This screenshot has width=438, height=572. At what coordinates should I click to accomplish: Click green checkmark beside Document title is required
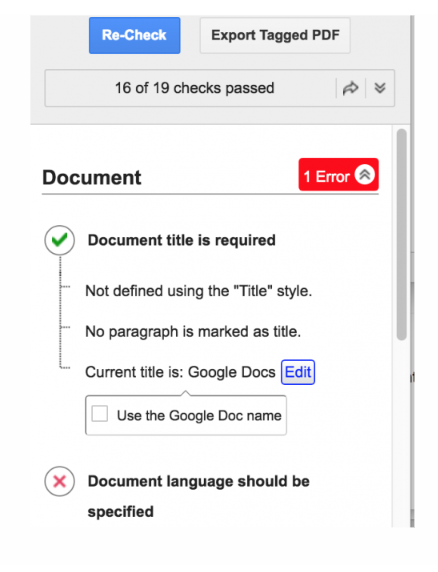[59, 240]
